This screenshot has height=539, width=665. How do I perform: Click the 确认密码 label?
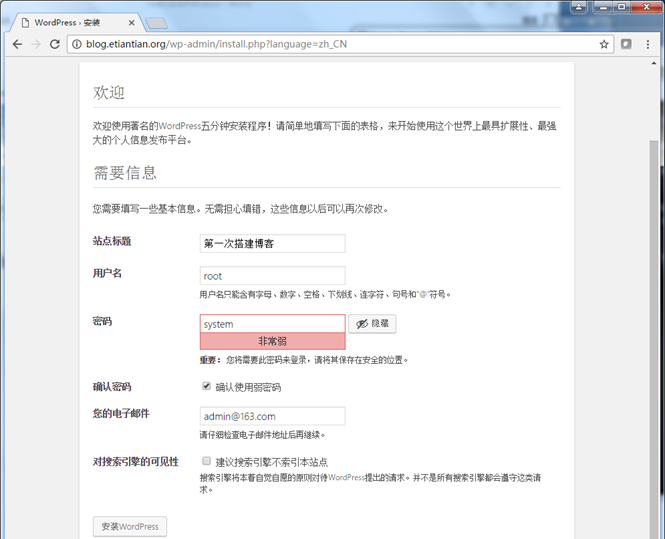tap(112, 386)
